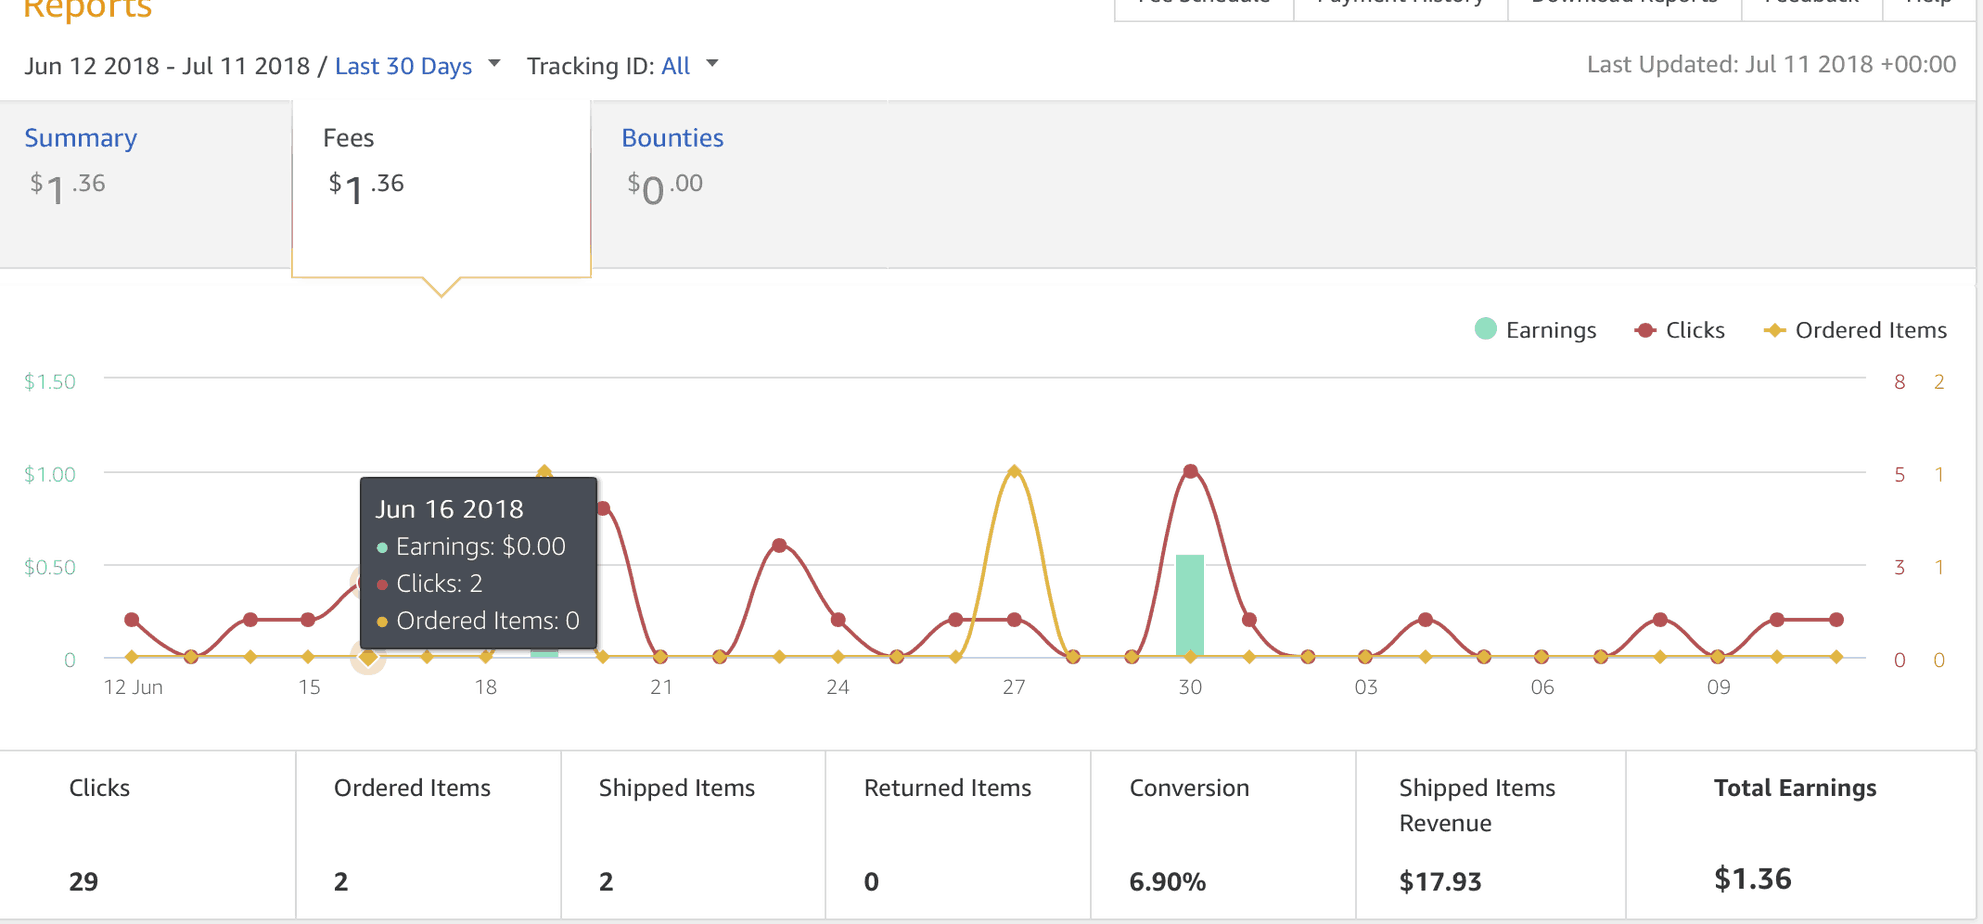Toggle the Clicks series in legend
Viewport: 1983px width, 924px height.
click(1679, 330)
